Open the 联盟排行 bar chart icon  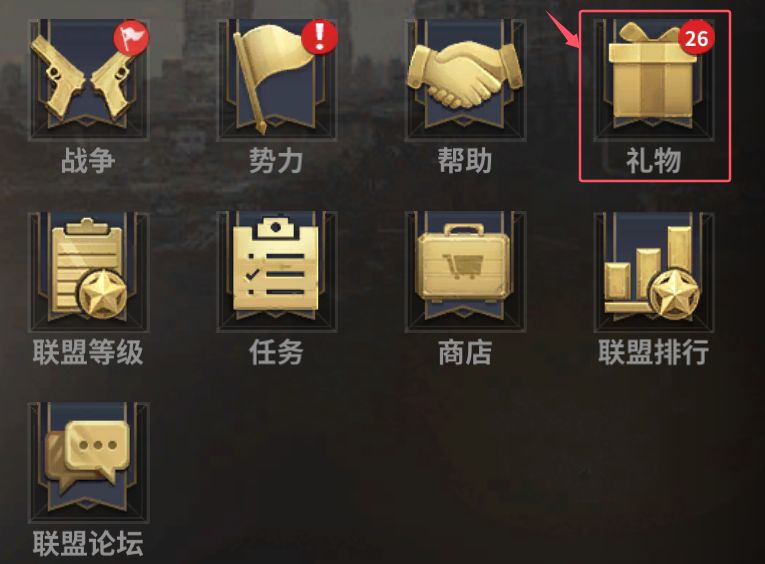click(654, 272)
